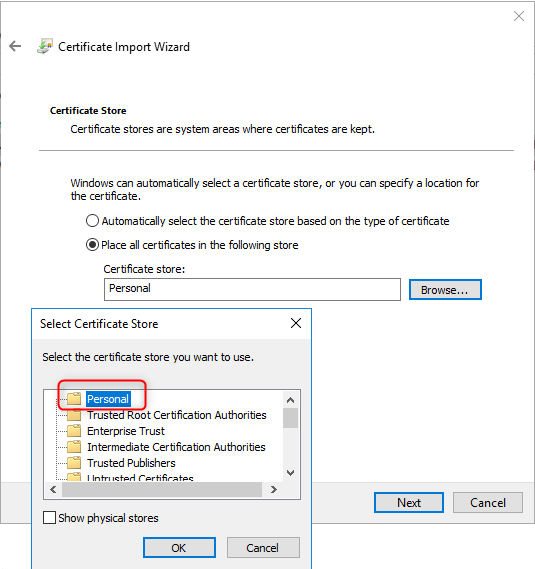The image size is (535, 569).
Task: Click the horizontal scrollbar right arrow
Action: pyautogui.click(x=274, y=490)
